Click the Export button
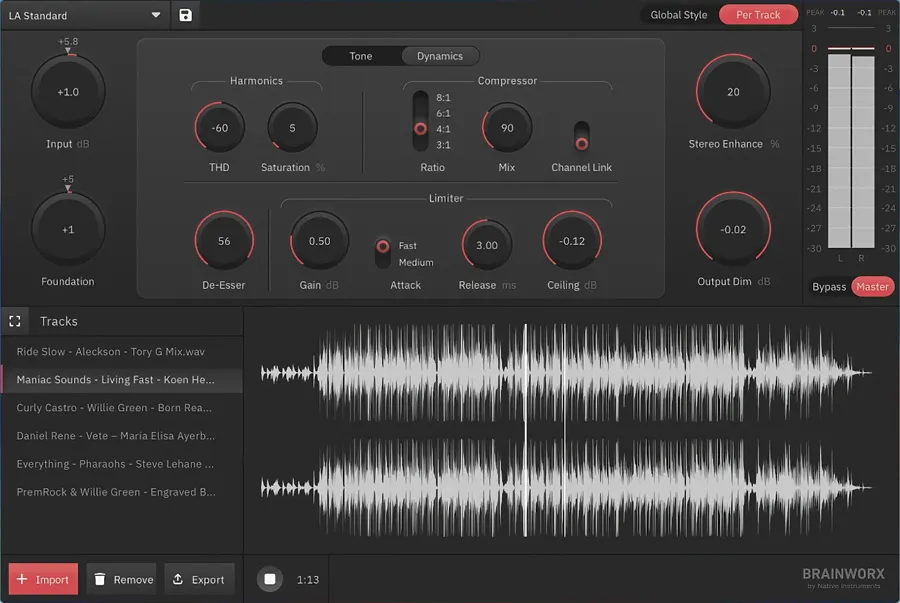The height and width of the screenshot is (603, 900). coord(199,579)
